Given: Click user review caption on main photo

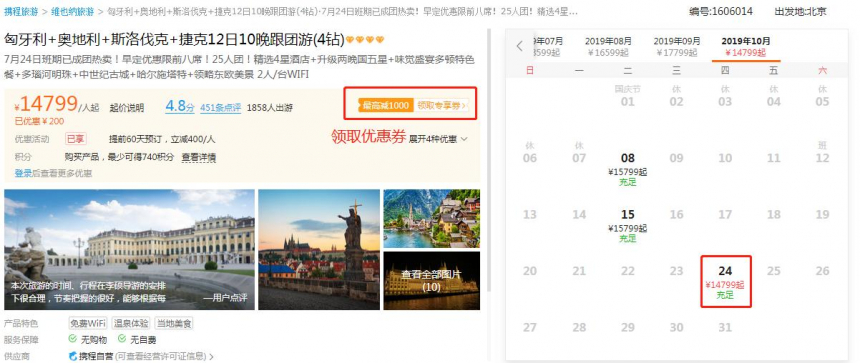Looking at the screenshot, I should coord(129,292).
